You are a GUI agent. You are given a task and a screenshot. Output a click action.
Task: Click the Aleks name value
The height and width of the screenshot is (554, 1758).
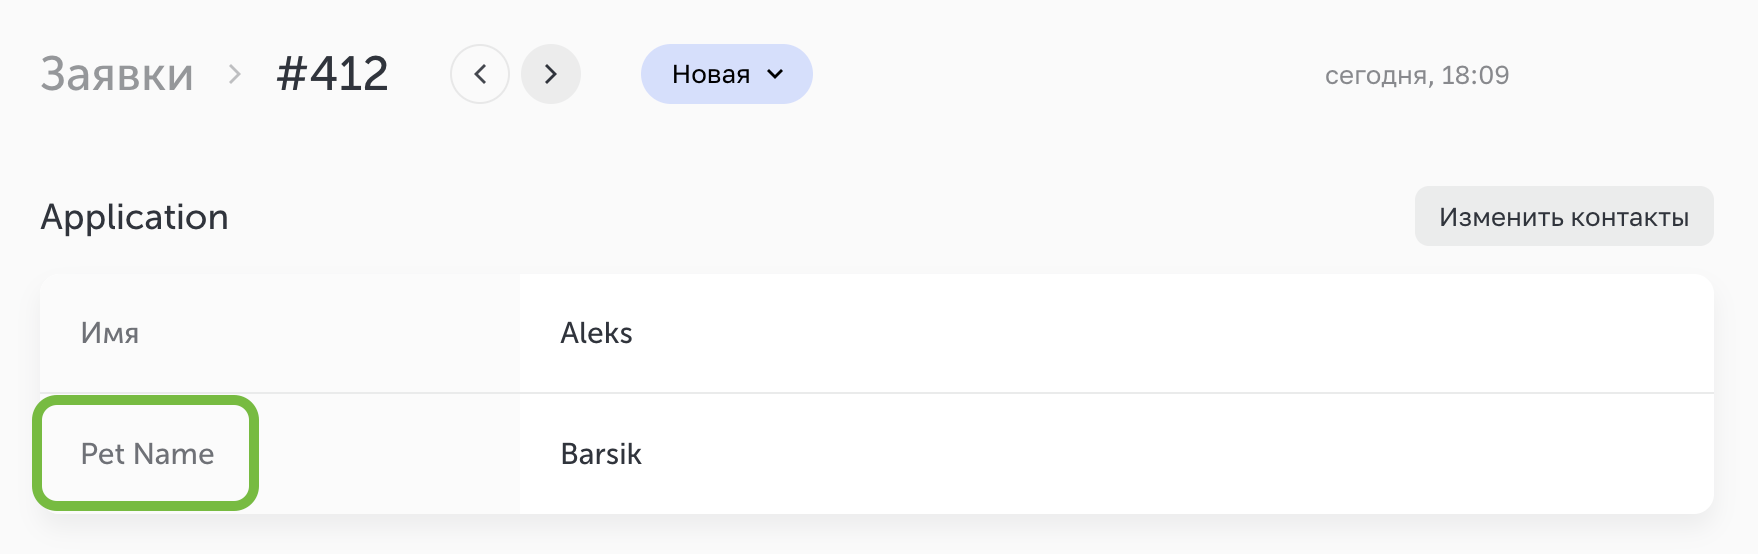(596, 333)
